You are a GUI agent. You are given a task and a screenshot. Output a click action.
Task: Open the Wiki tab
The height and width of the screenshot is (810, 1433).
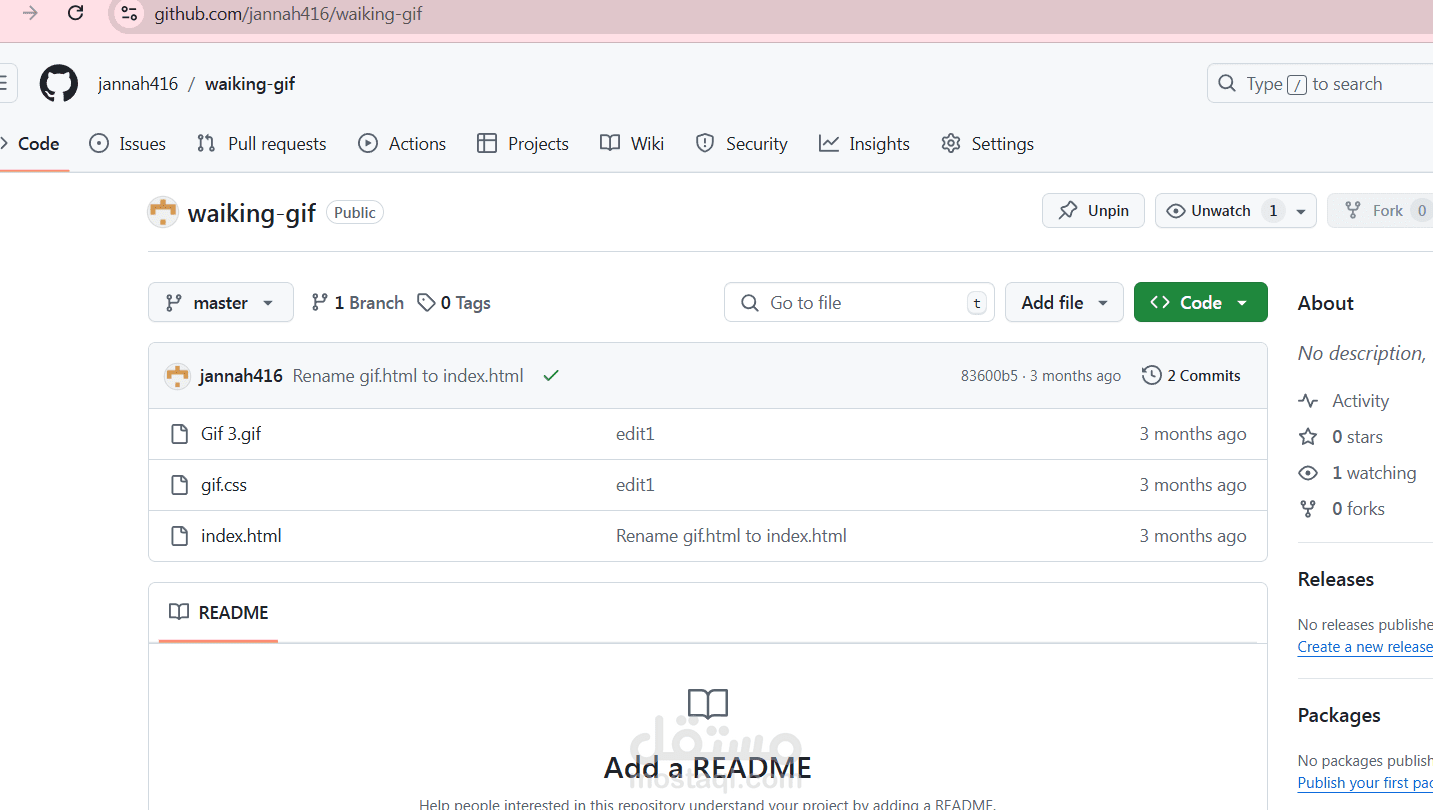point(632,144)
